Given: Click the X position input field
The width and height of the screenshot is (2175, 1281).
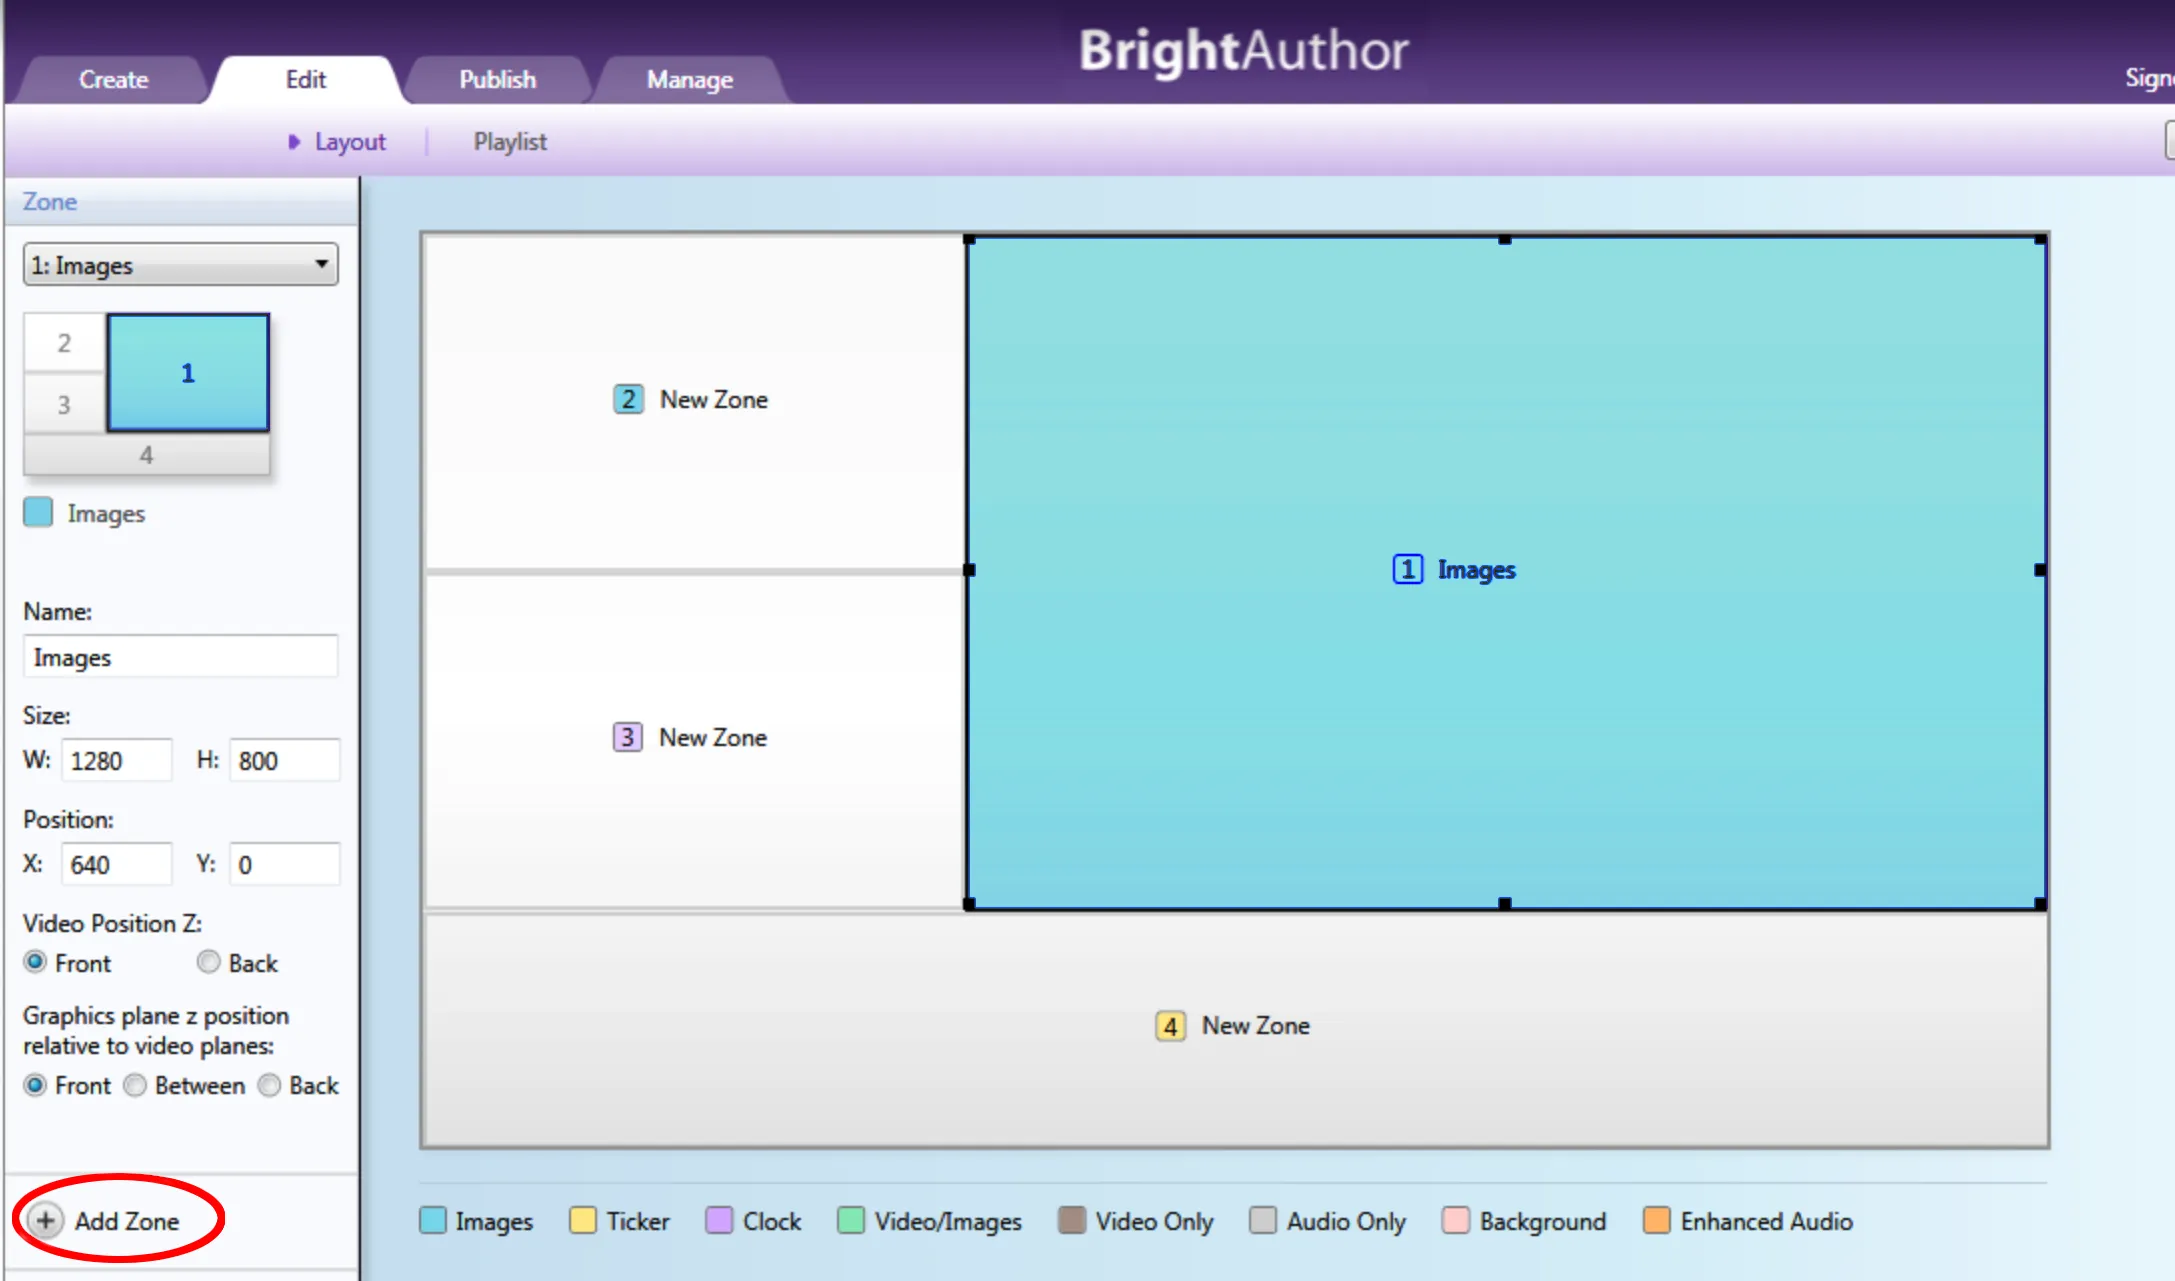Looking at the screenshot, I should [117, 865].
